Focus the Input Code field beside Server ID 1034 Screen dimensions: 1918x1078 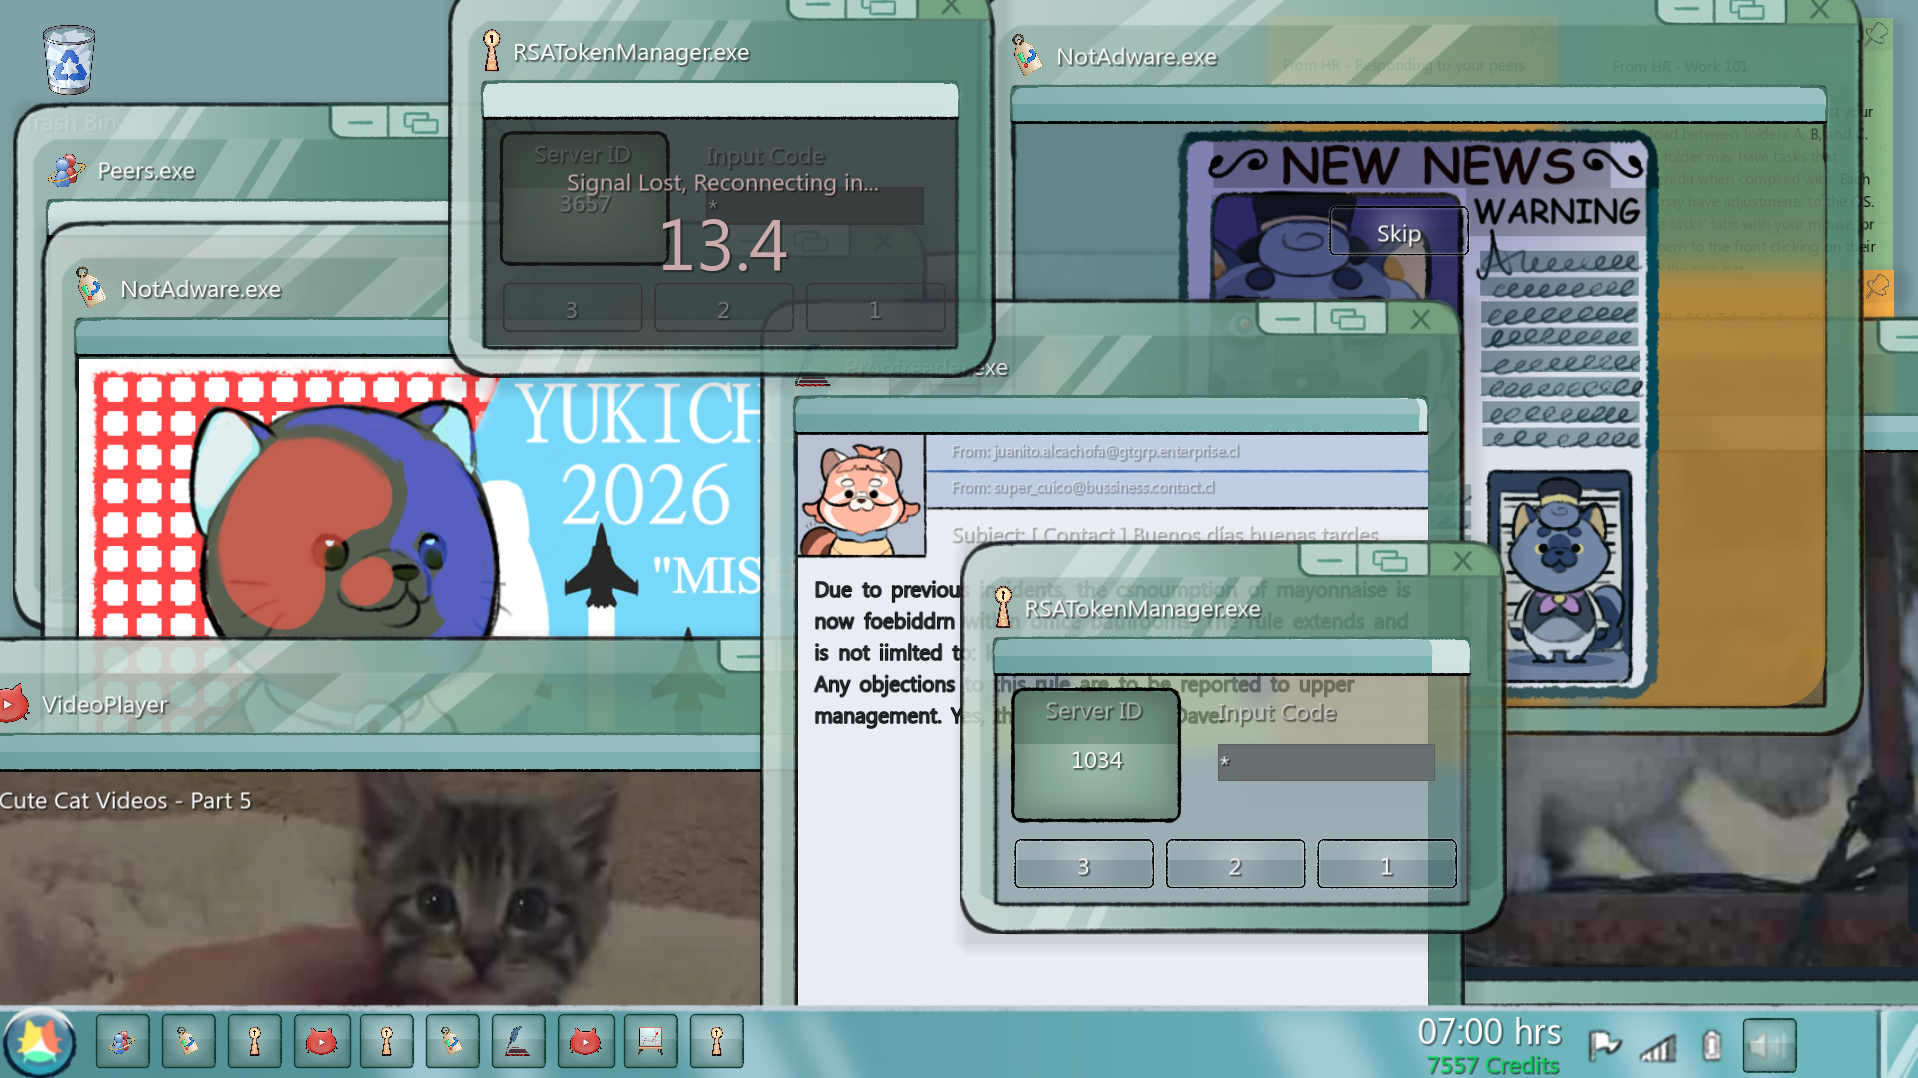[x=1325, y=762]
